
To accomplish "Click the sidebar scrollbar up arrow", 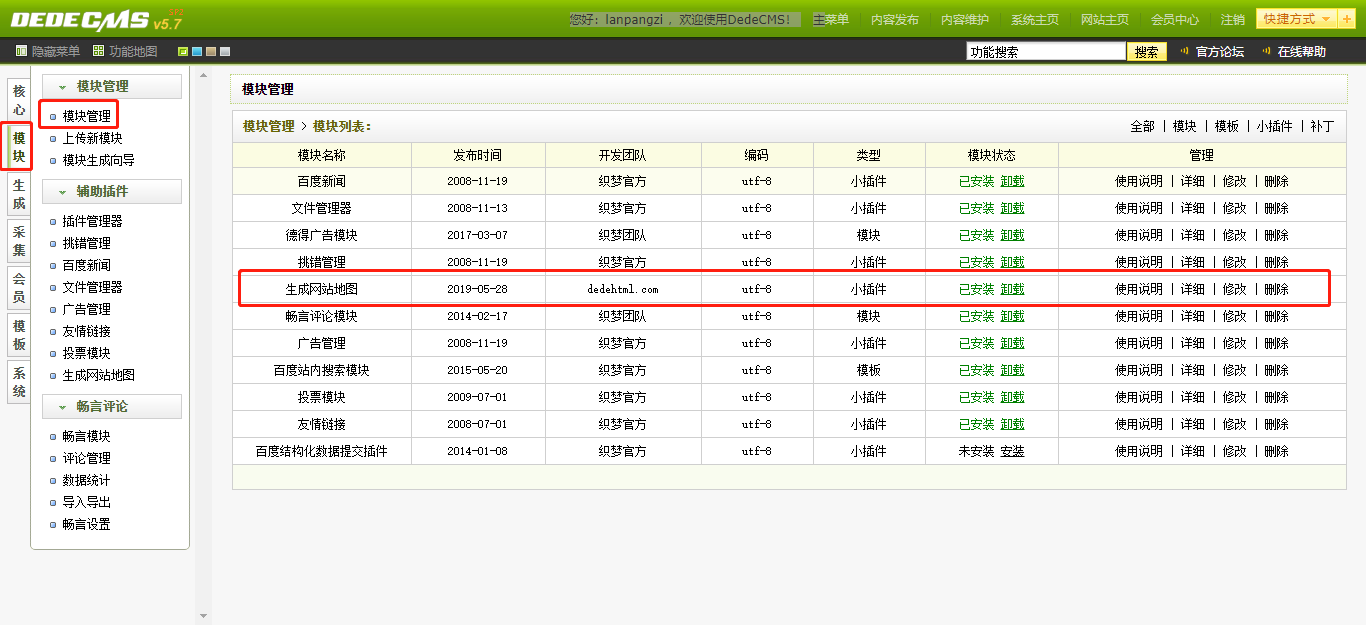I will pyautogui.click(x=204, y=75).
